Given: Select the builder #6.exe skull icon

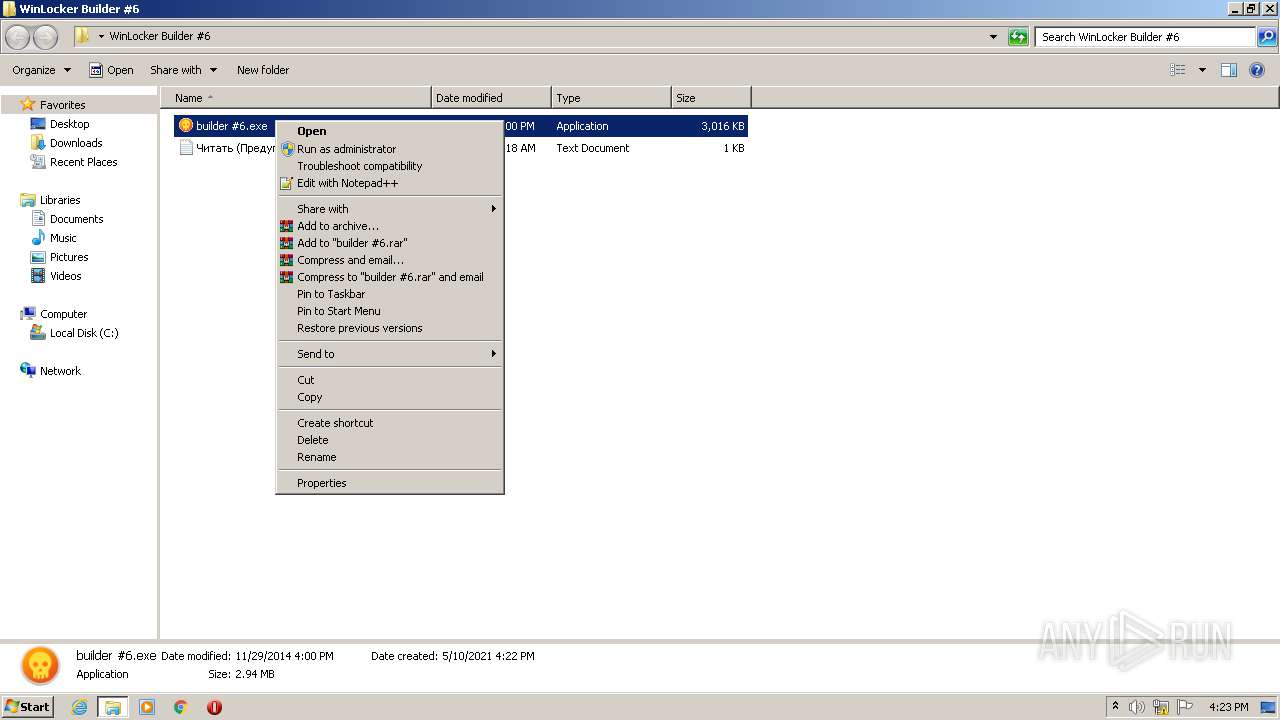Looking at the screenshot, I should coord(185,126).
